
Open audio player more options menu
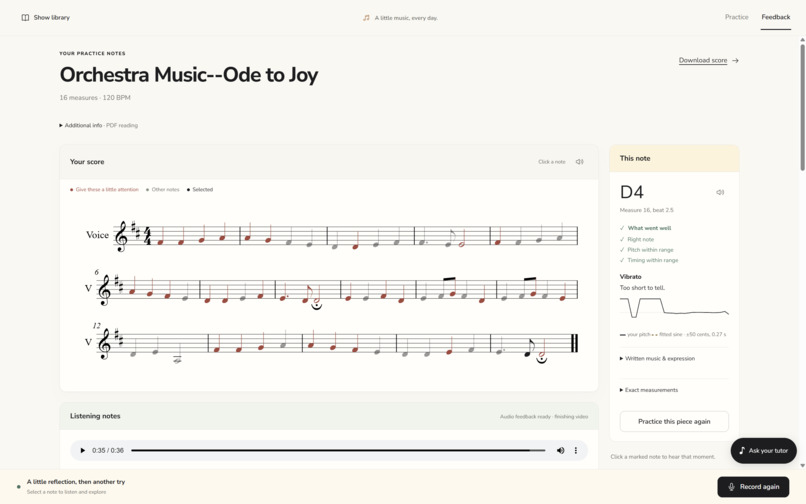point(576,451)
